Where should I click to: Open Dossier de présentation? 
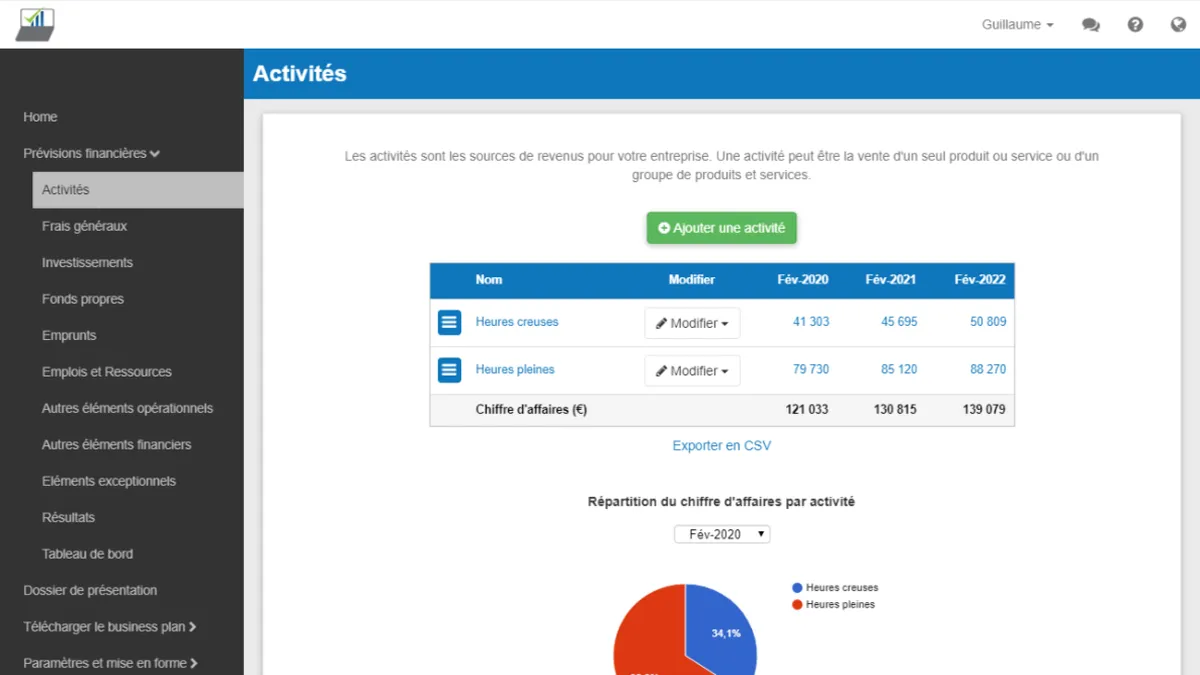[x=90, y=590]
